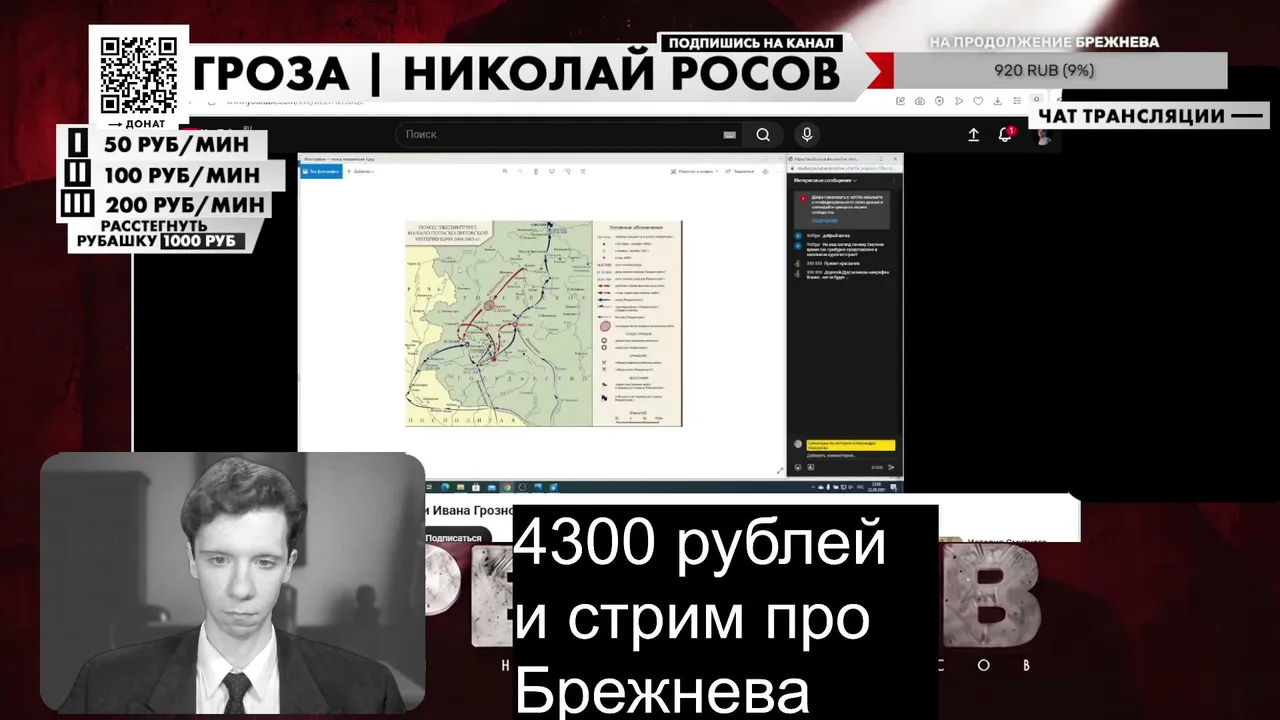This screenshot has width=1280, height=720.
Task: Click the 'Подписаться' subscribe button
Action: 453,538
